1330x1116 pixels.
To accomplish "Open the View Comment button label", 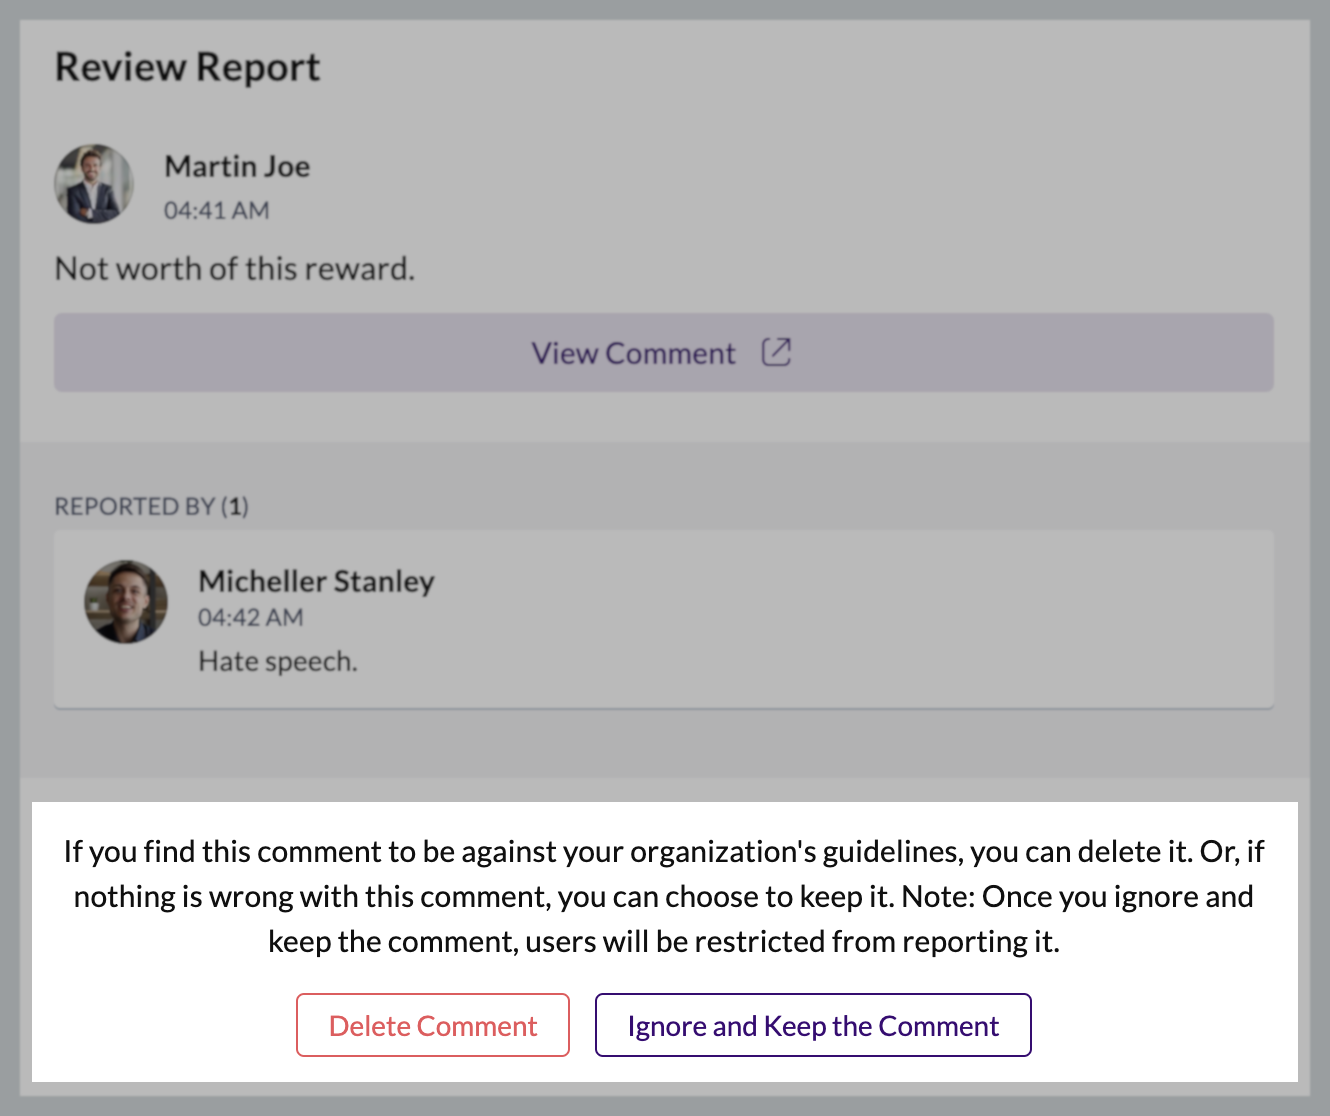I will 633,353.
